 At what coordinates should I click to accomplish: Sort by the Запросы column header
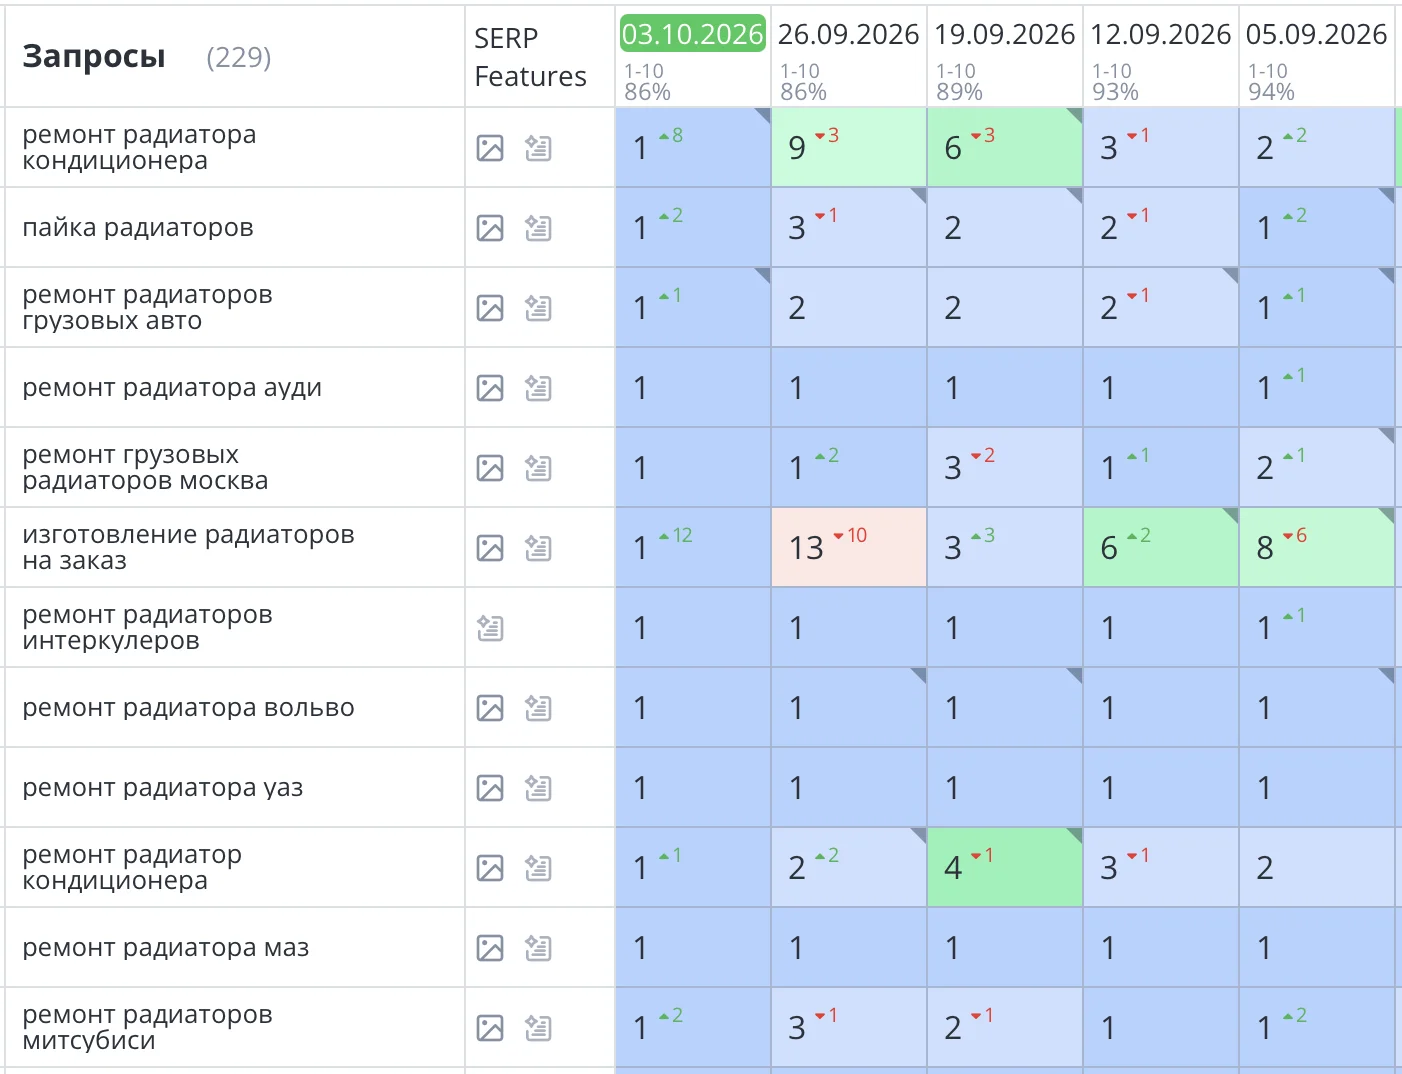click(x=94, y=57)
